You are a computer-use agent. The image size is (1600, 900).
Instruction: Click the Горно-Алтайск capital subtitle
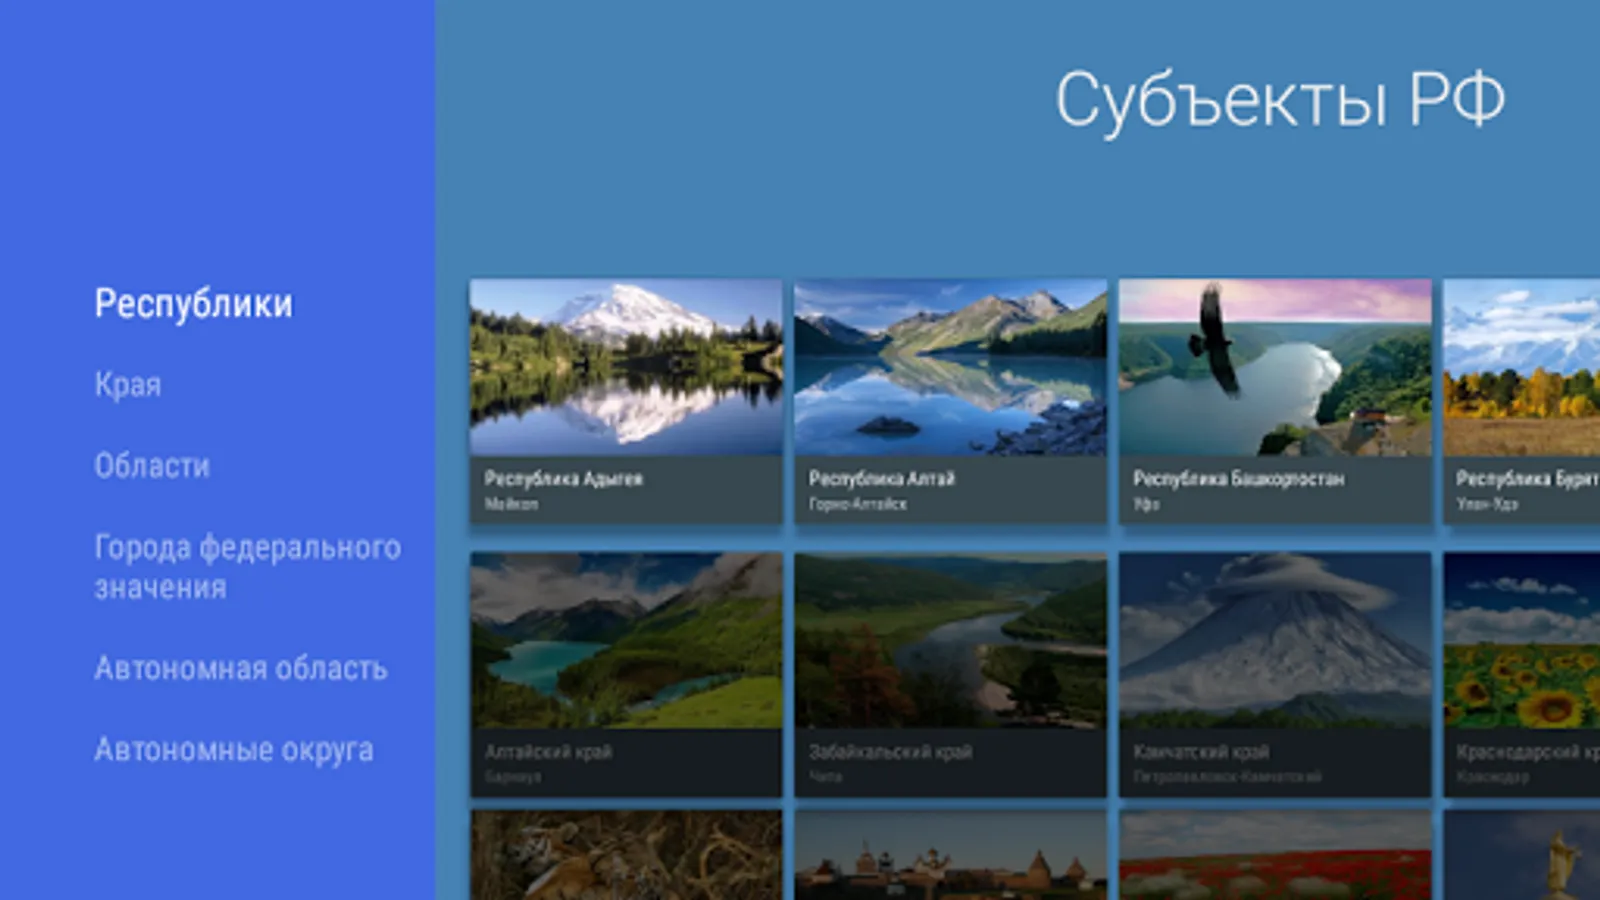(x=857, y=504)
